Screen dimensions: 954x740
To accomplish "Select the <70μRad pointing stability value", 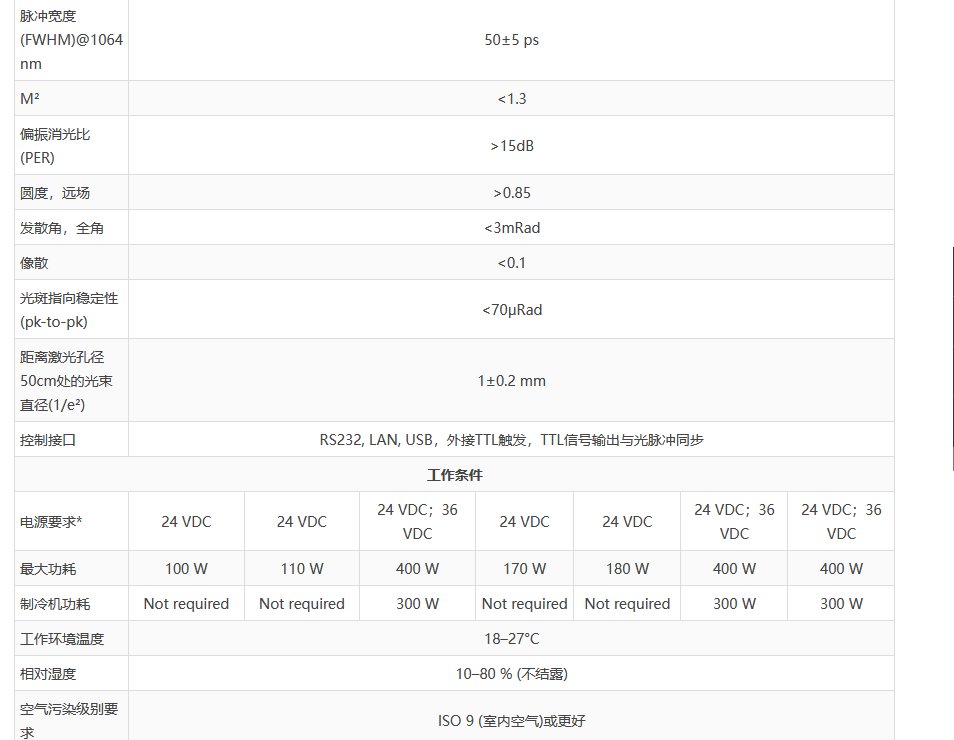I will [x=511, y=310].
